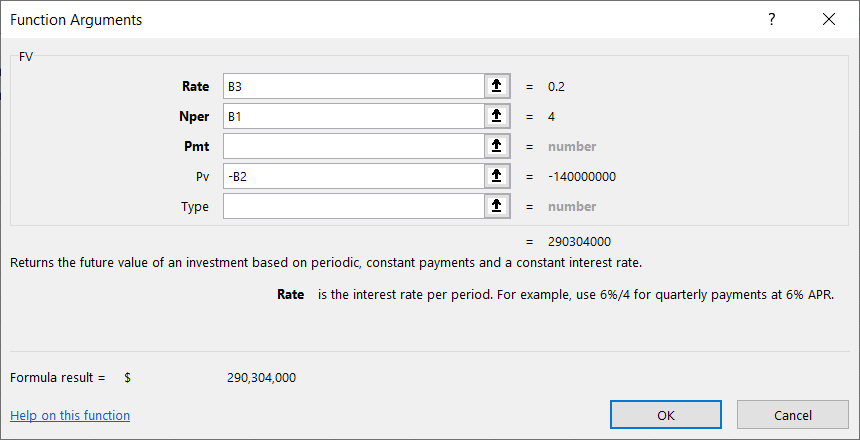Click the Function Arguments dialog title
The width and height of the screenshot is (860, 440).
tap(76, 19)
